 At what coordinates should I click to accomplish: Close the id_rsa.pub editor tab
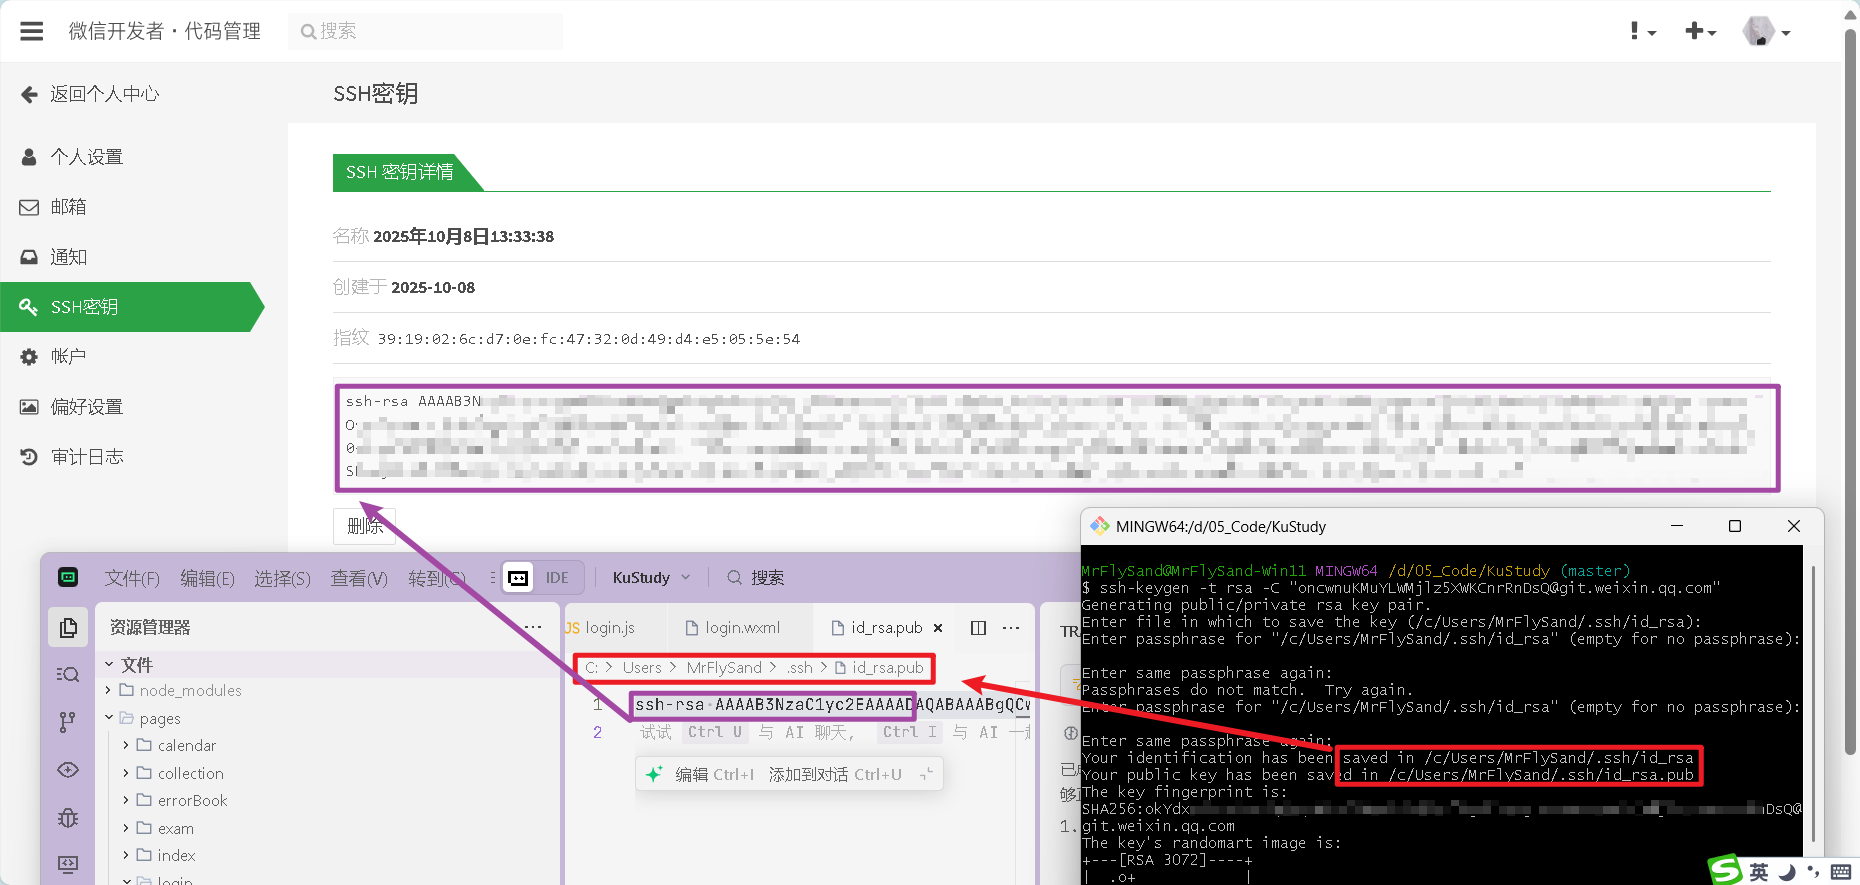click(x=938, y=628)
